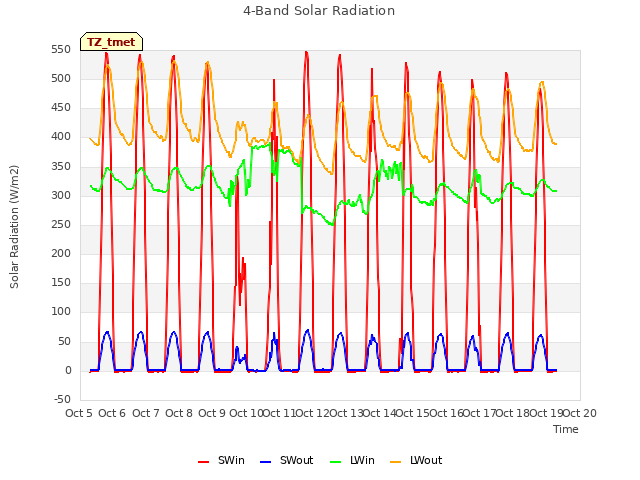Viewport: 640px width, 480px height.
Task: Click the 150 y-axis tick label
Action: pyautogui.click(x=61, y=282)
